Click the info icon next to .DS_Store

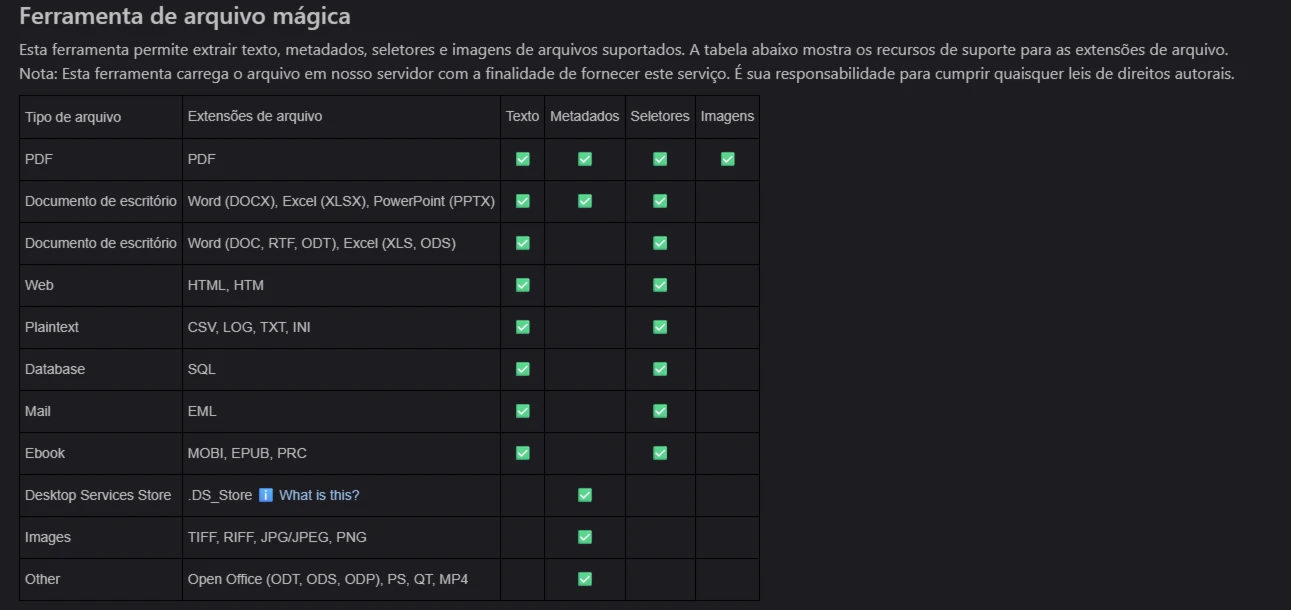[x=266, y=495]
